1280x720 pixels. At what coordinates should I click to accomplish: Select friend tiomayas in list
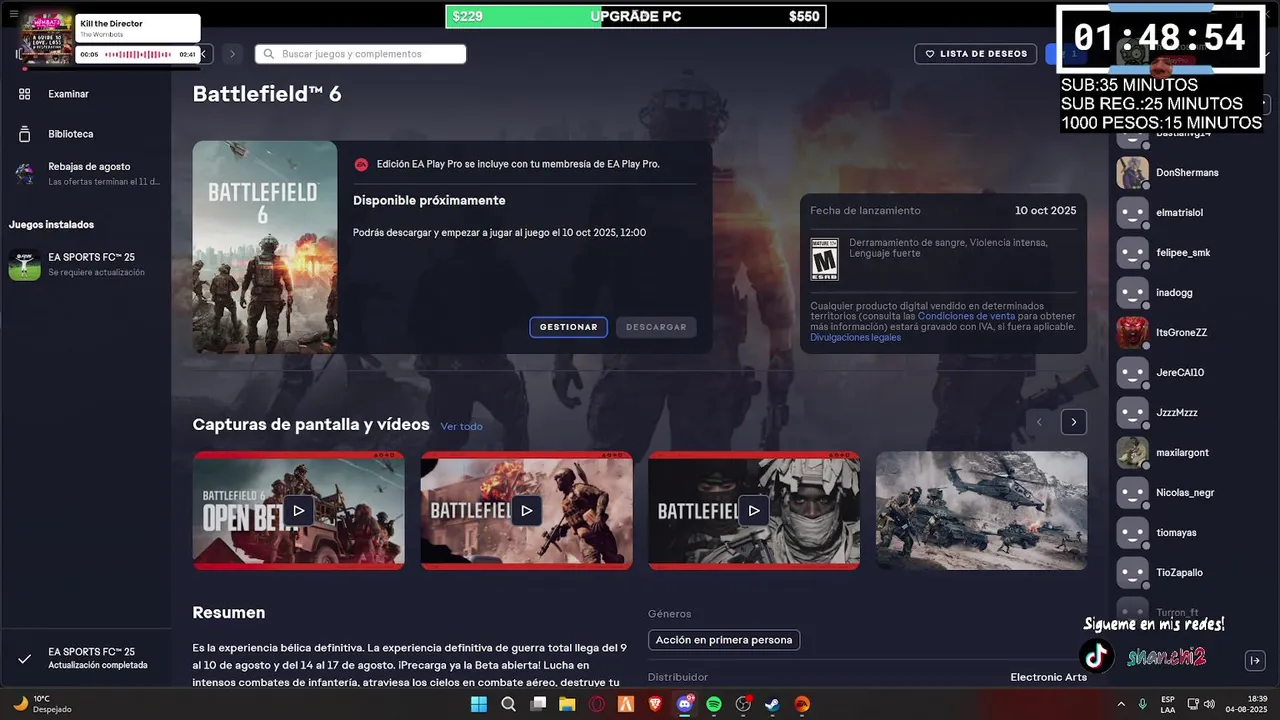(x=1176, y=532)
